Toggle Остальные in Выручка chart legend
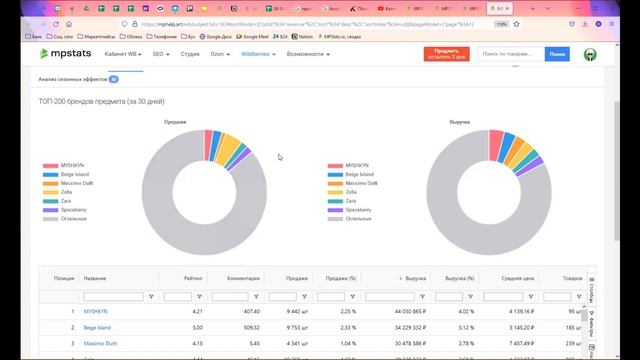Viewport: 640px width, 360px height. [350, 219]
